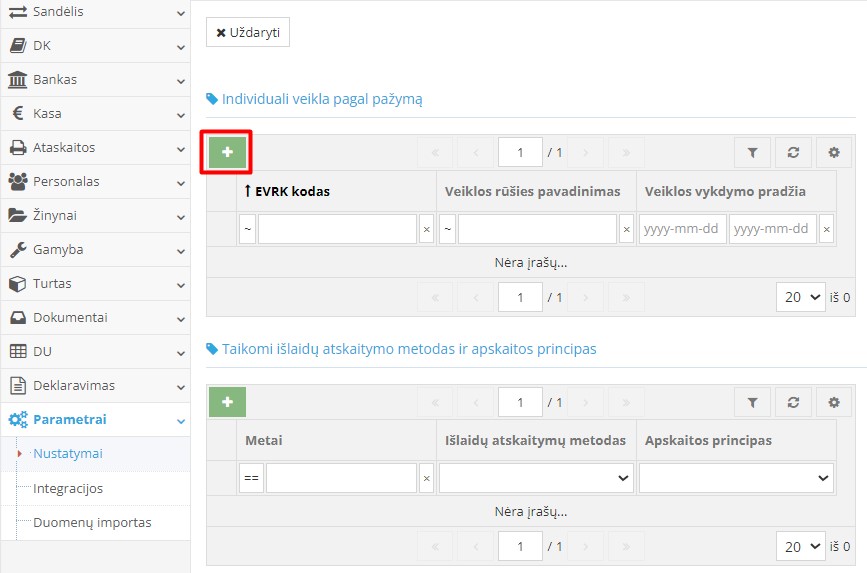Click first yyyy-mm-dd date filter field
The width and height of the screenshot is (867, 573).
point(682,229)
